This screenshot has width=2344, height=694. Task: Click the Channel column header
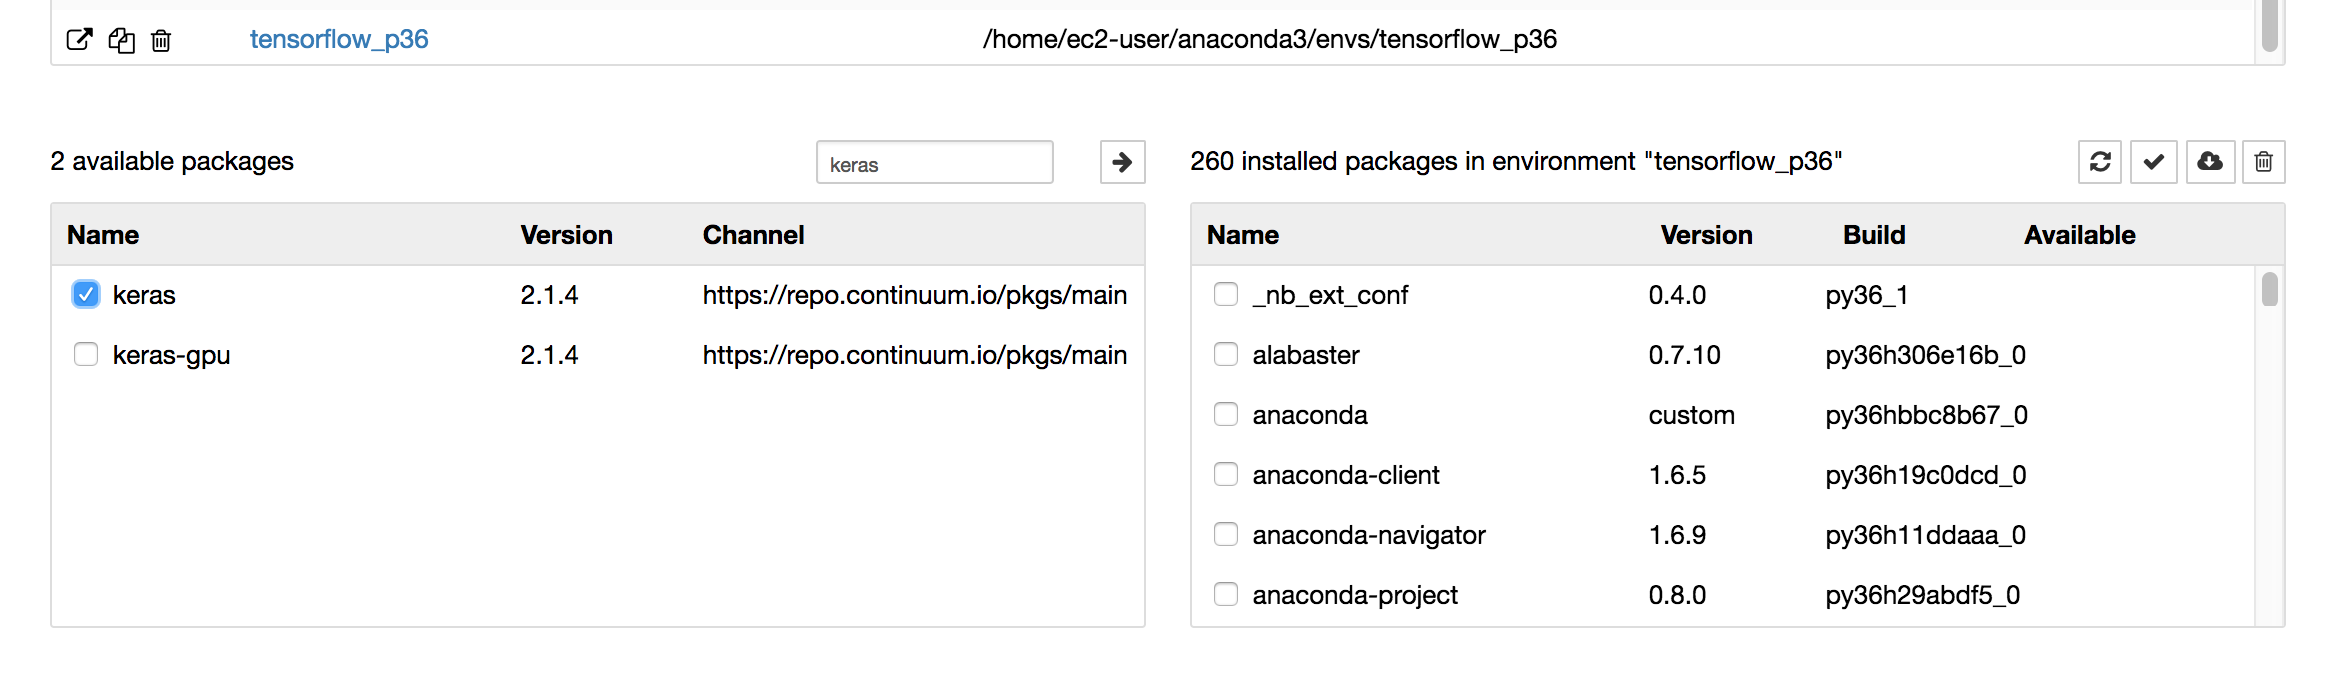pos(753,234)
